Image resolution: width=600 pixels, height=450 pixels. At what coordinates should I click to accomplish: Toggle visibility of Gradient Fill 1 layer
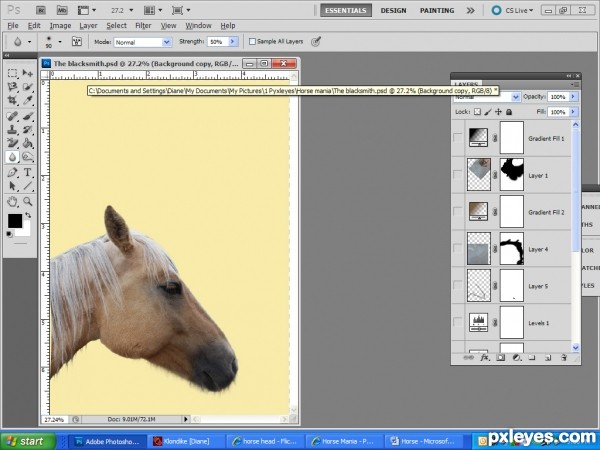(458, 138)
